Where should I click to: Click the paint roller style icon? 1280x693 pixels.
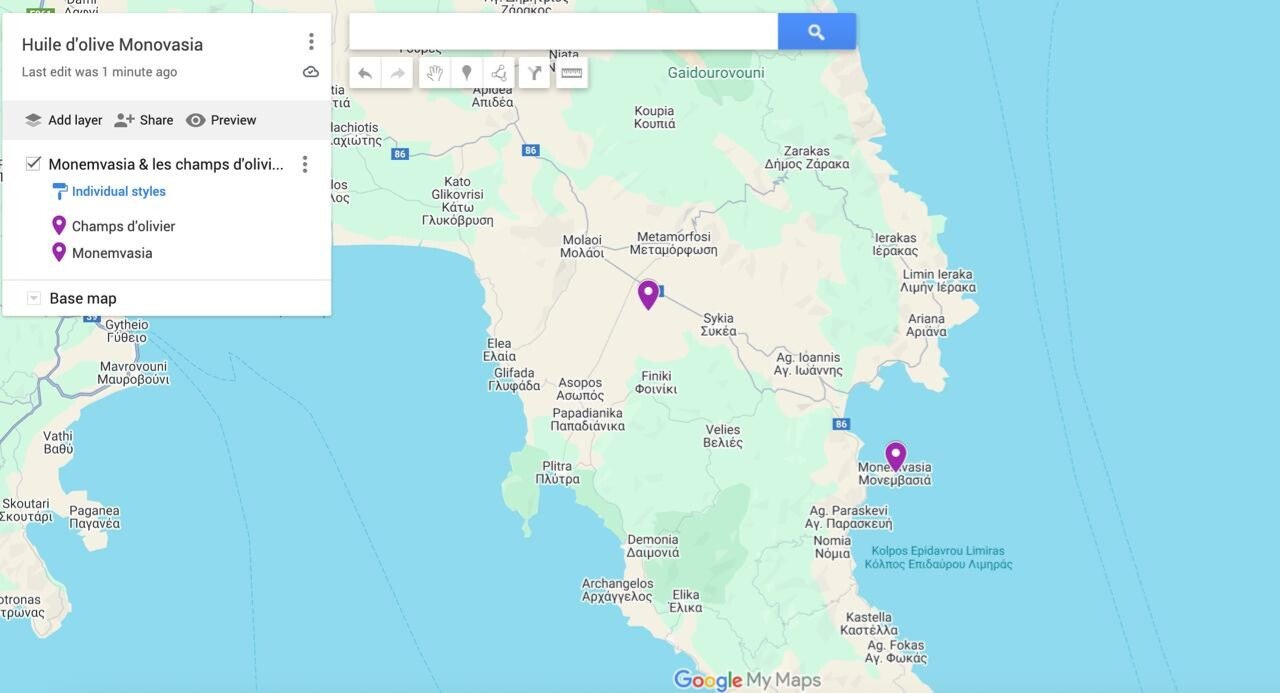click(x=59, y=191)
